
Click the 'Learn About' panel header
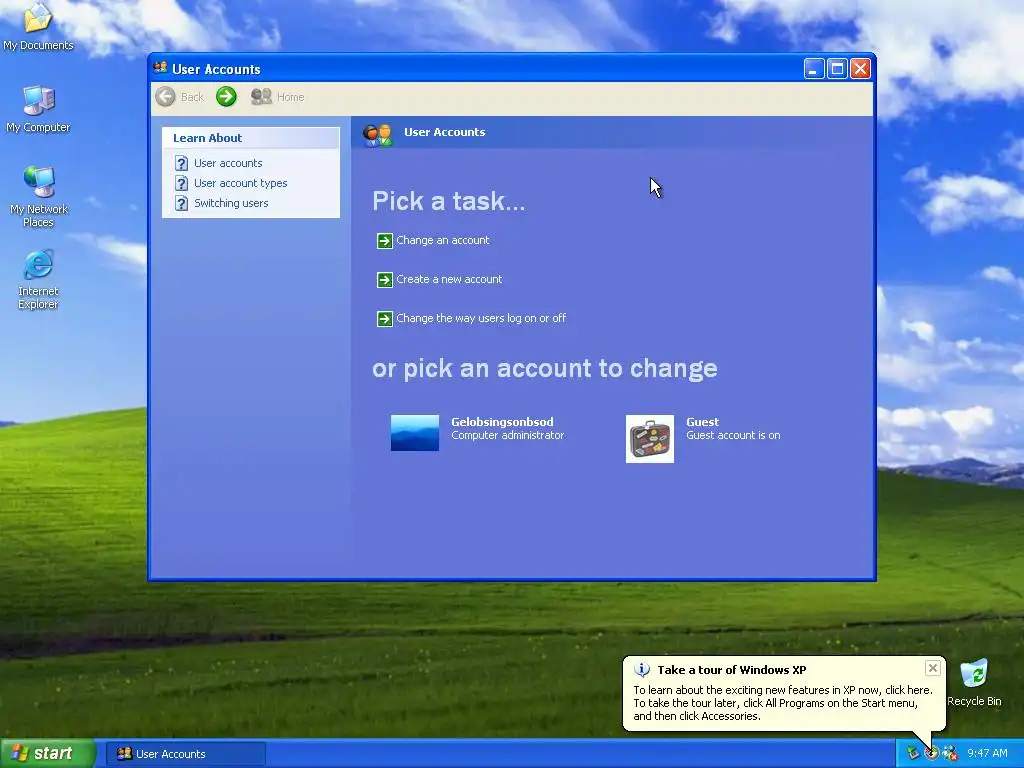coord(251,138)
